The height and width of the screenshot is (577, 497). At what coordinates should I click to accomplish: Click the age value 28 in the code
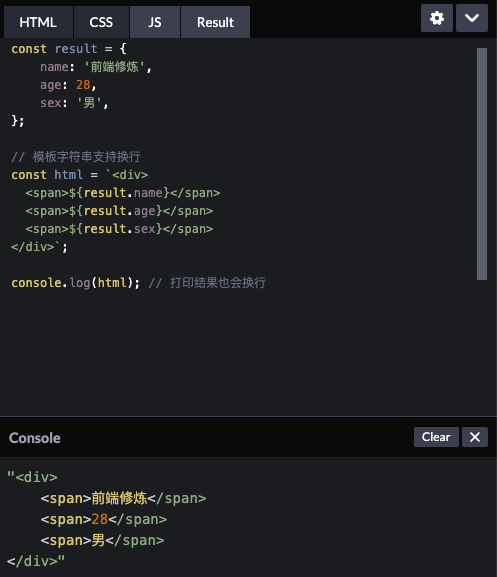click(x=83, y=85)
